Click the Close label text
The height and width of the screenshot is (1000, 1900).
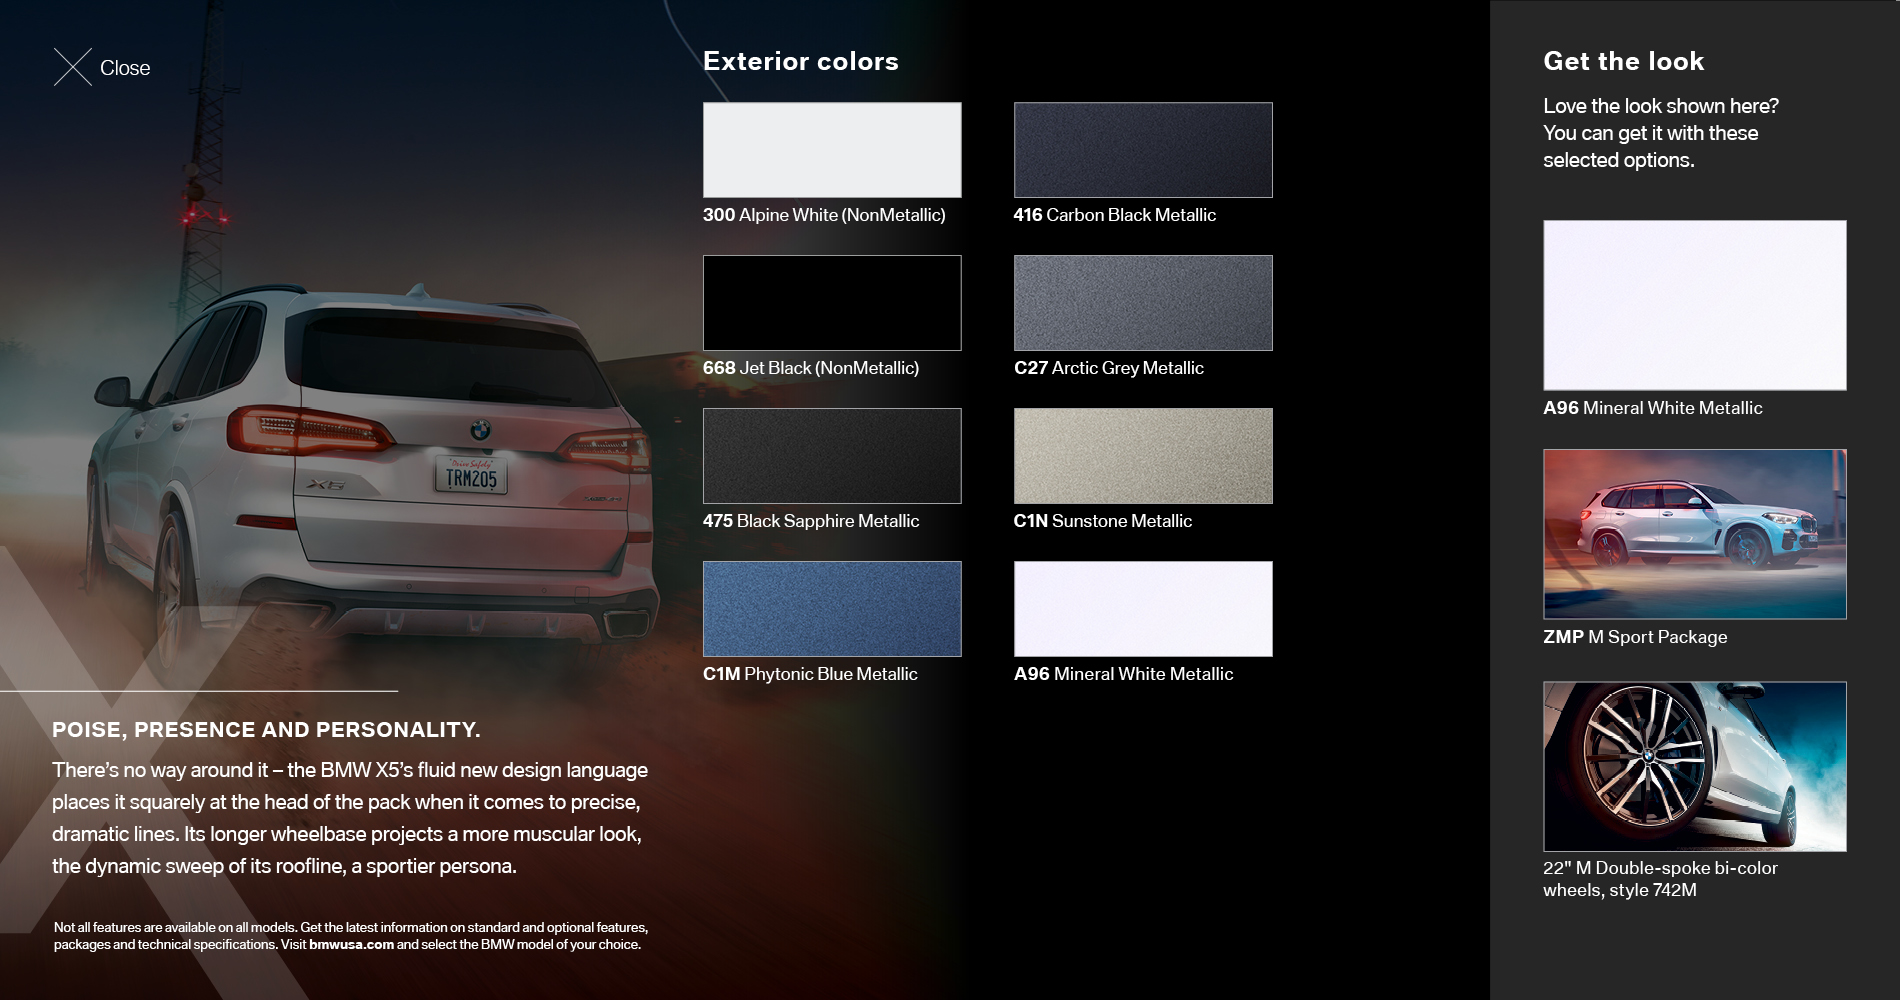click(125, 68)
